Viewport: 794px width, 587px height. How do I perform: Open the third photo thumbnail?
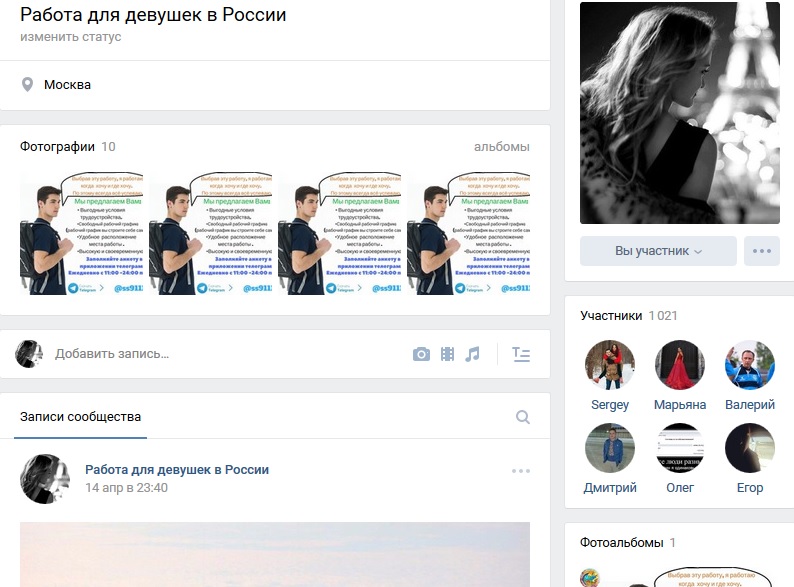[340, 233]
